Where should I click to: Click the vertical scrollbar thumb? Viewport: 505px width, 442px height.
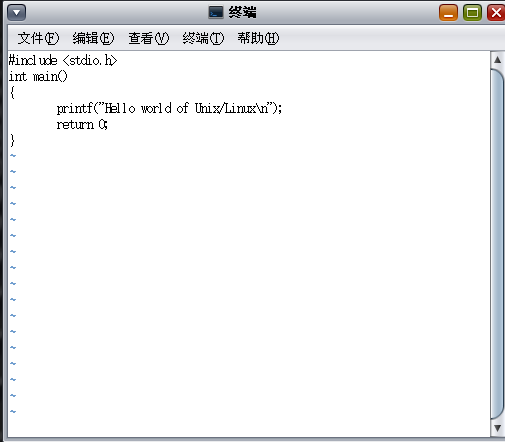pyautogui.click(x=497, y=244)
